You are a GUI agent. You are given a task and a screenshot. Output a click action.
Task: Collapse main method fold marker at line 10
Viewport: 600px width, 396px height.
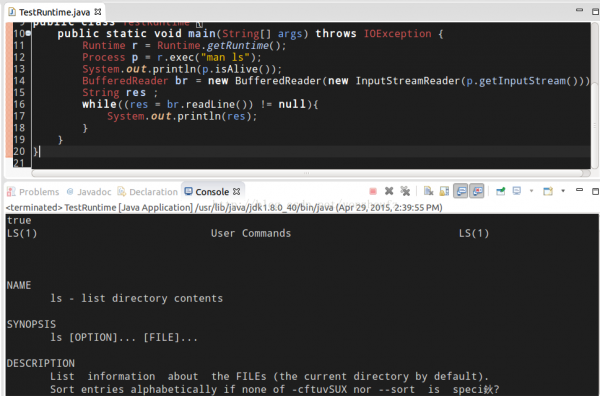point(28,34)
